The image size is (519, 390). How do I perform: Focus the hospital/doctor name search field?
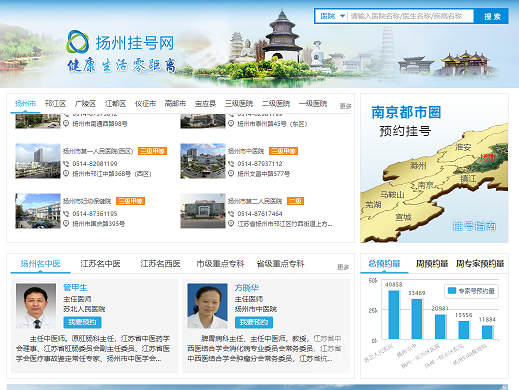click(x=411, y=16)
